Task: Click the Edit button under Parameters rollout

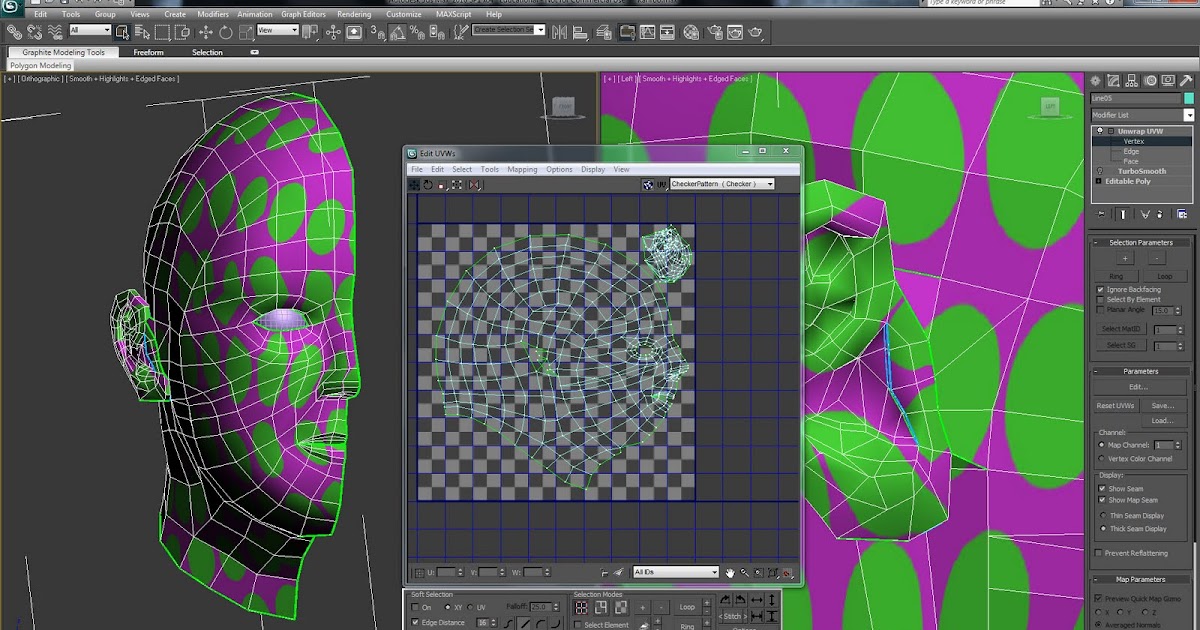Action: tap(1139, 386)
